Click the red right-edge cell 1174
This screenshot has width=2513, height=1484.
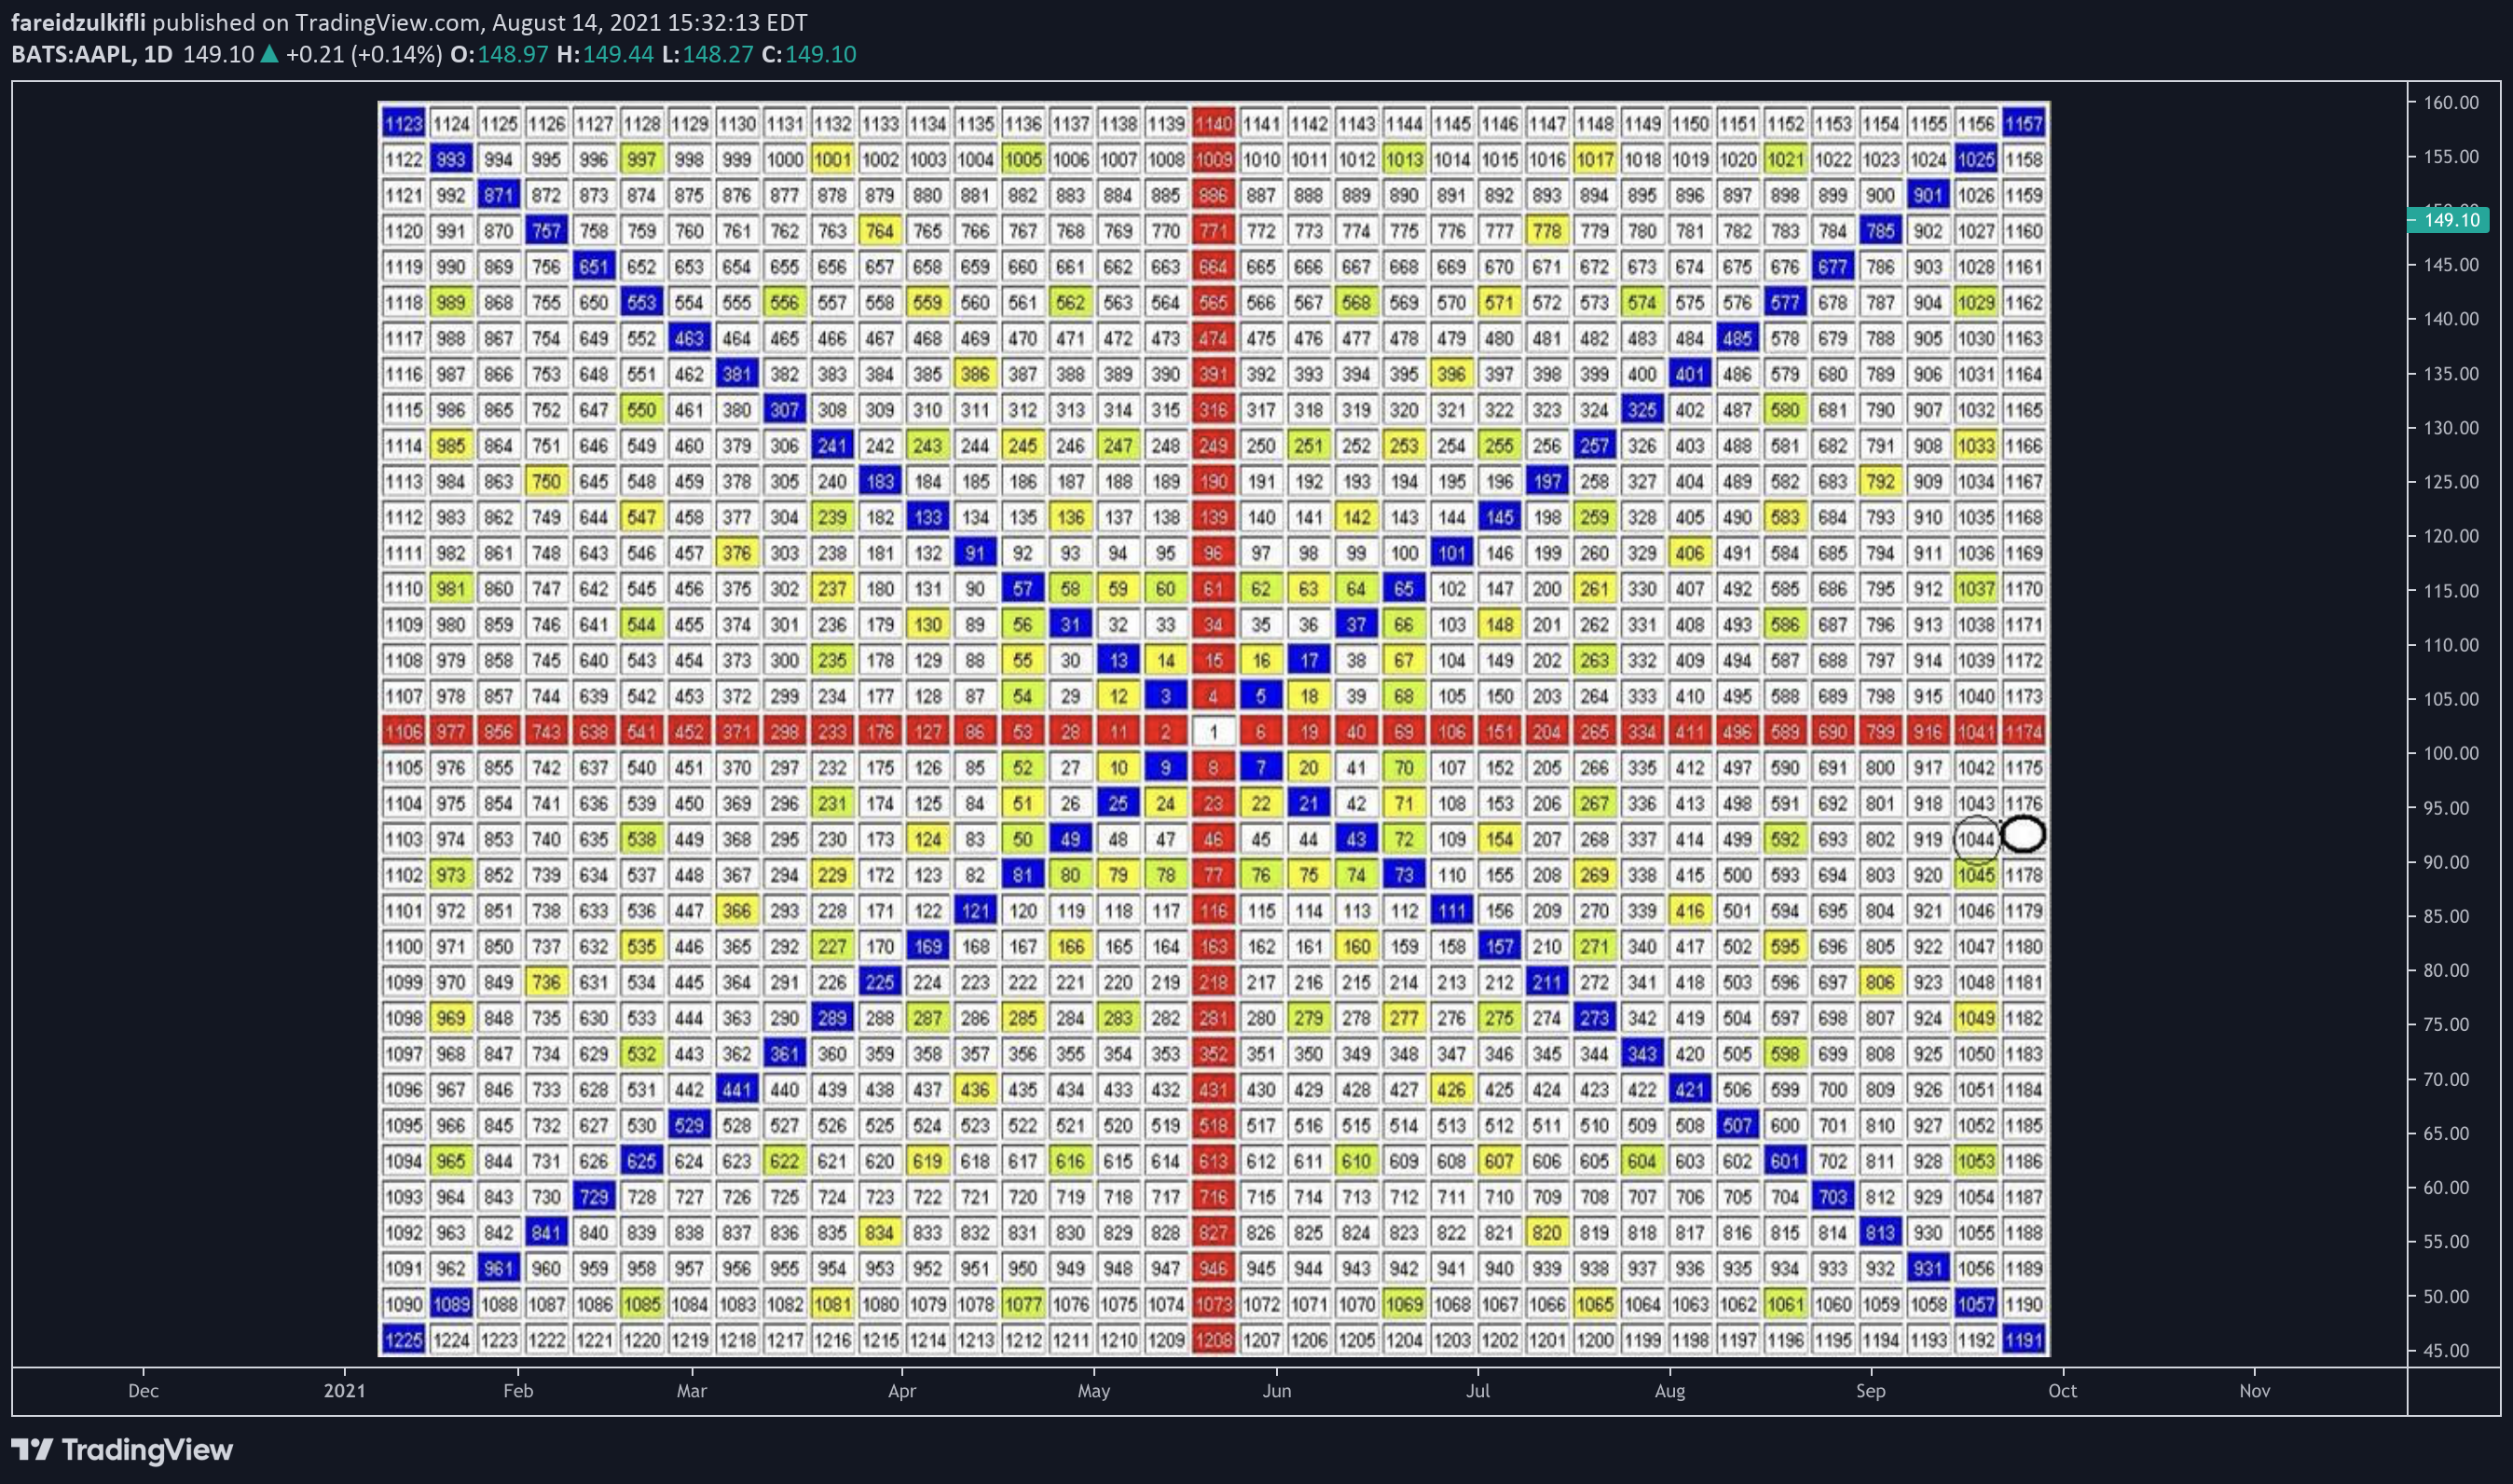[2023, 732]
